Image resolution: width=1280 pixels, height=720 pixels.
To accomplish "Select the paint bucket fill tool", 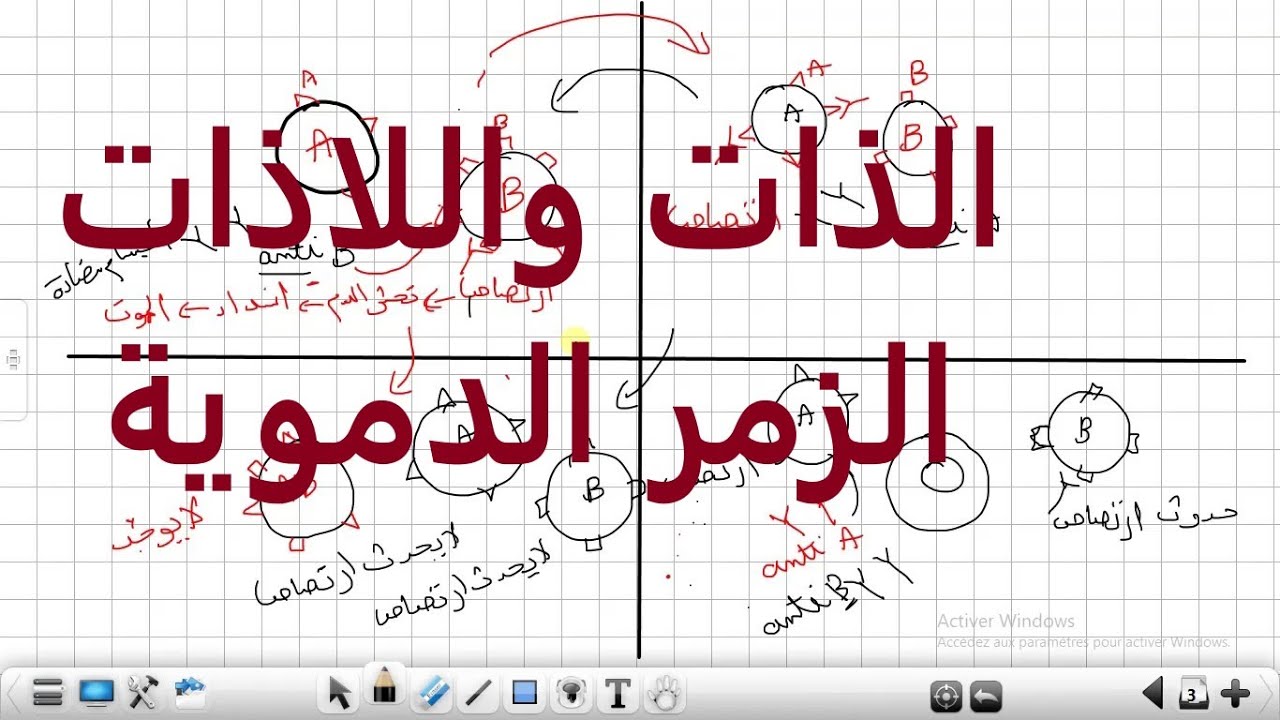I will click(571, 692).
